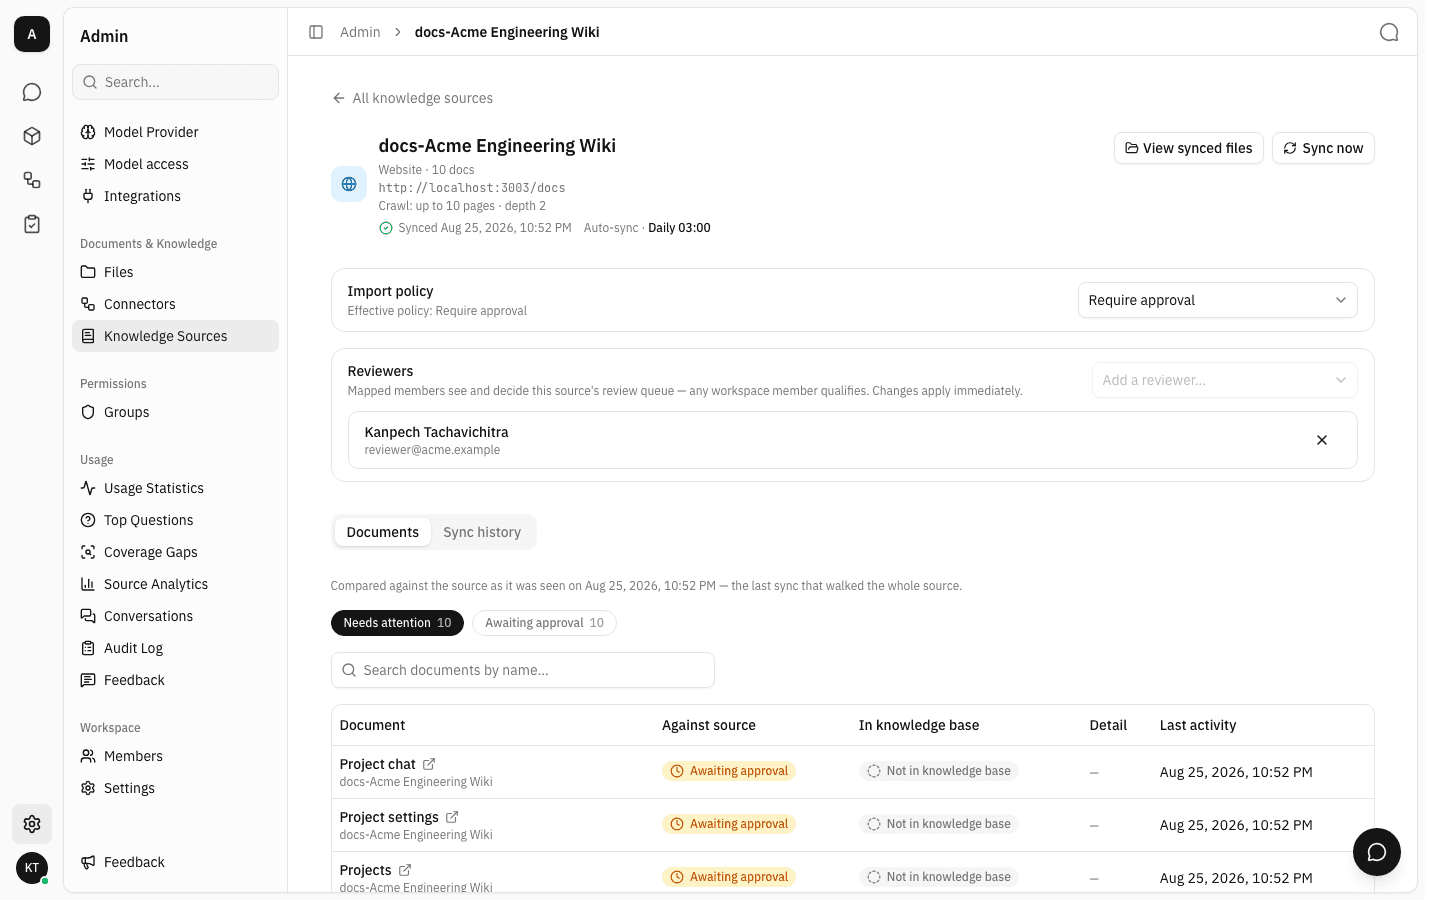The height and width of the screenshot is (900, 1440).
Task: Click Last activity column header
Action: pyautogui.click(x=1198, y=725)
